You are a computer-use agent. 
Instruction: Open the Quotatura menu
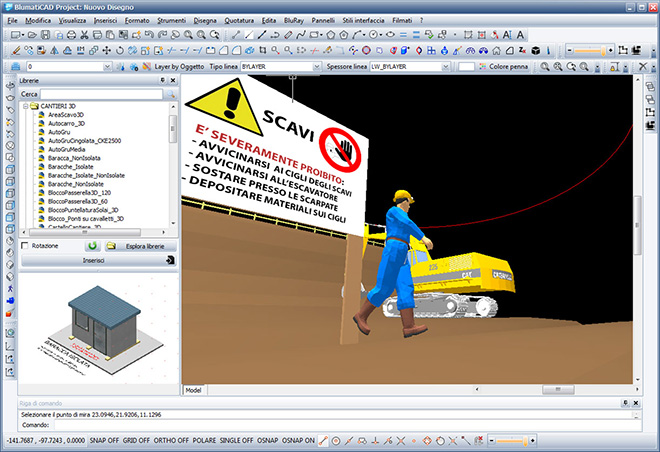239,20
